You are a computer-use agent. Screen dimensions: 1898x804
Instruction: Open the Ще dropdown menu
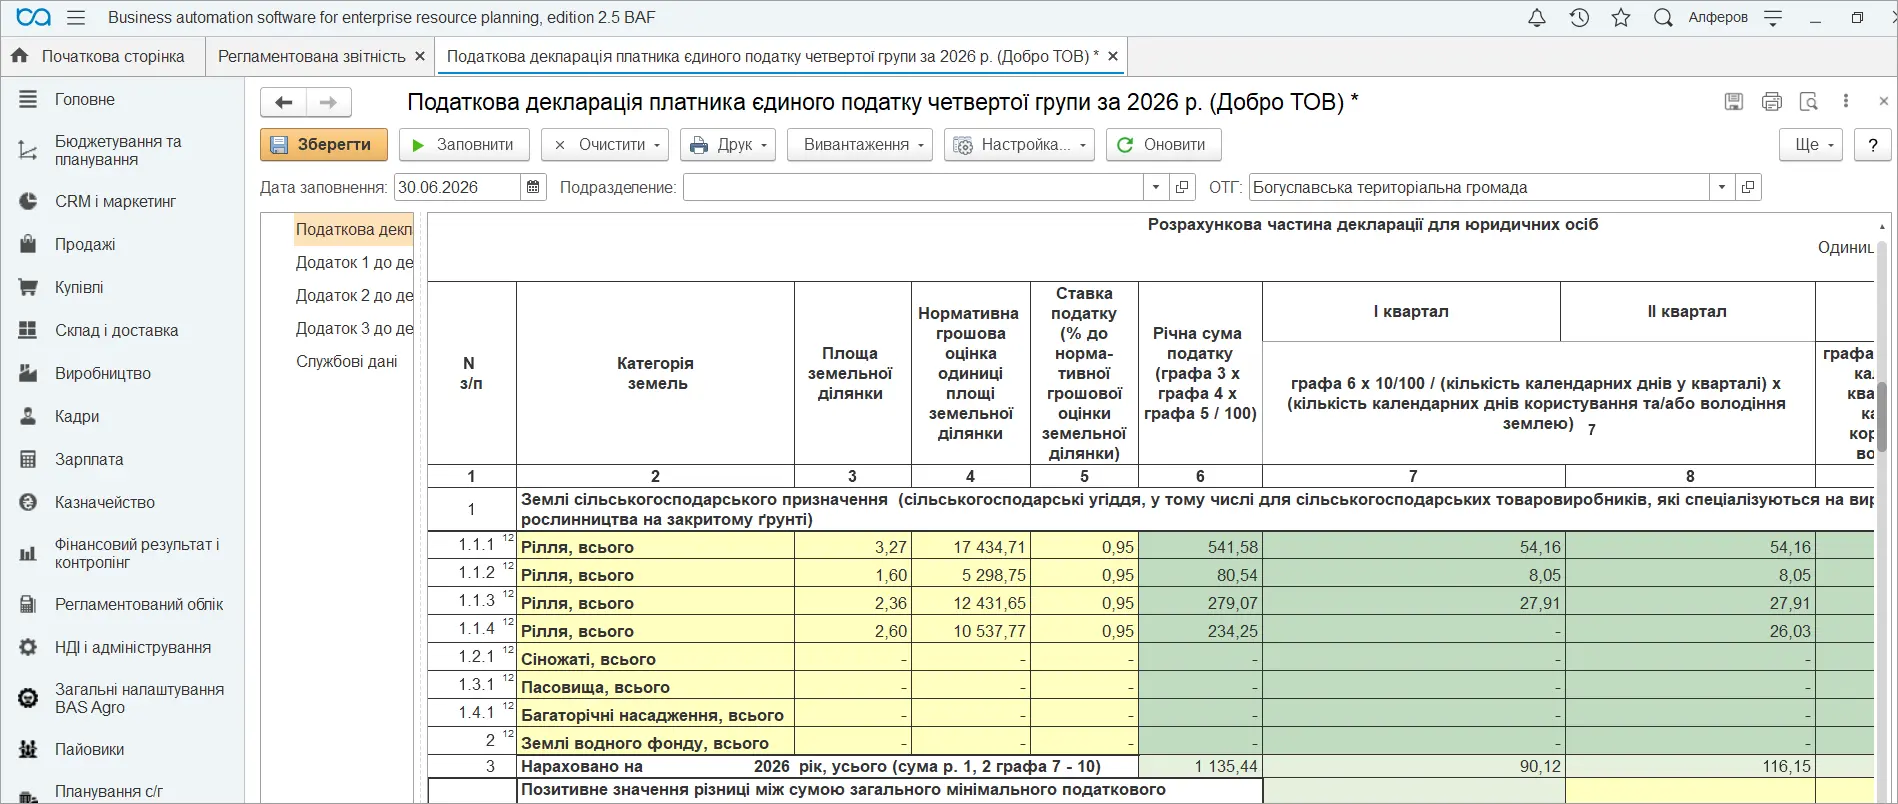[x=1811, y=145]
